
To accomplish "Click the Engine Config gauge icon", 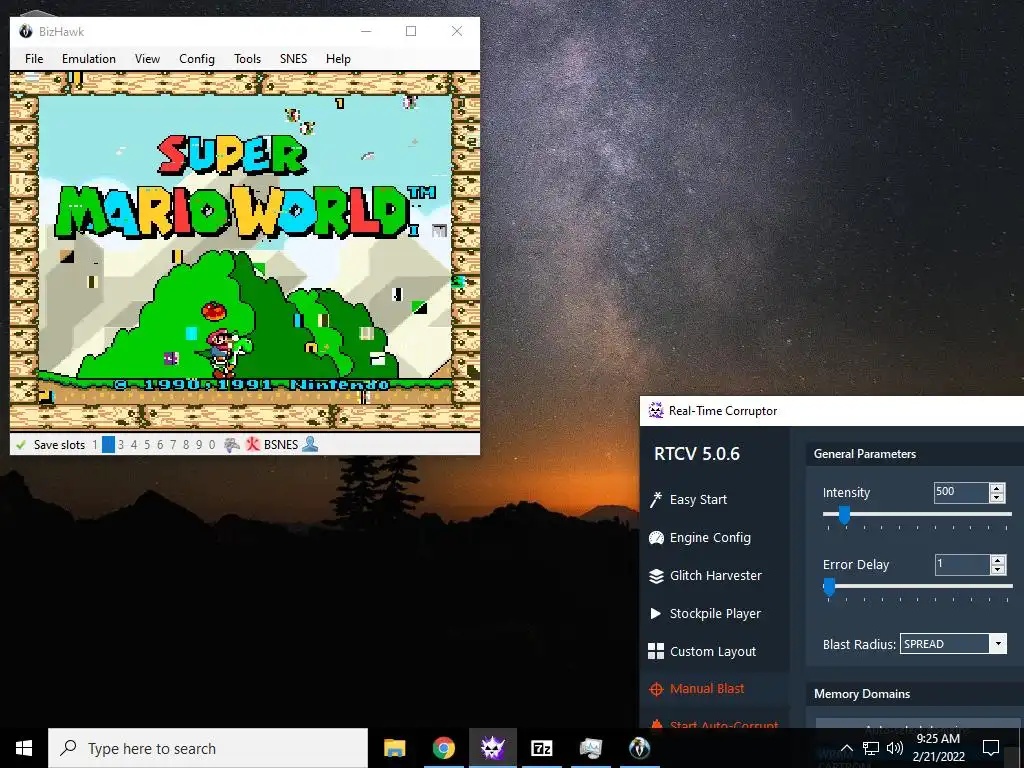I will coord(656,537).
